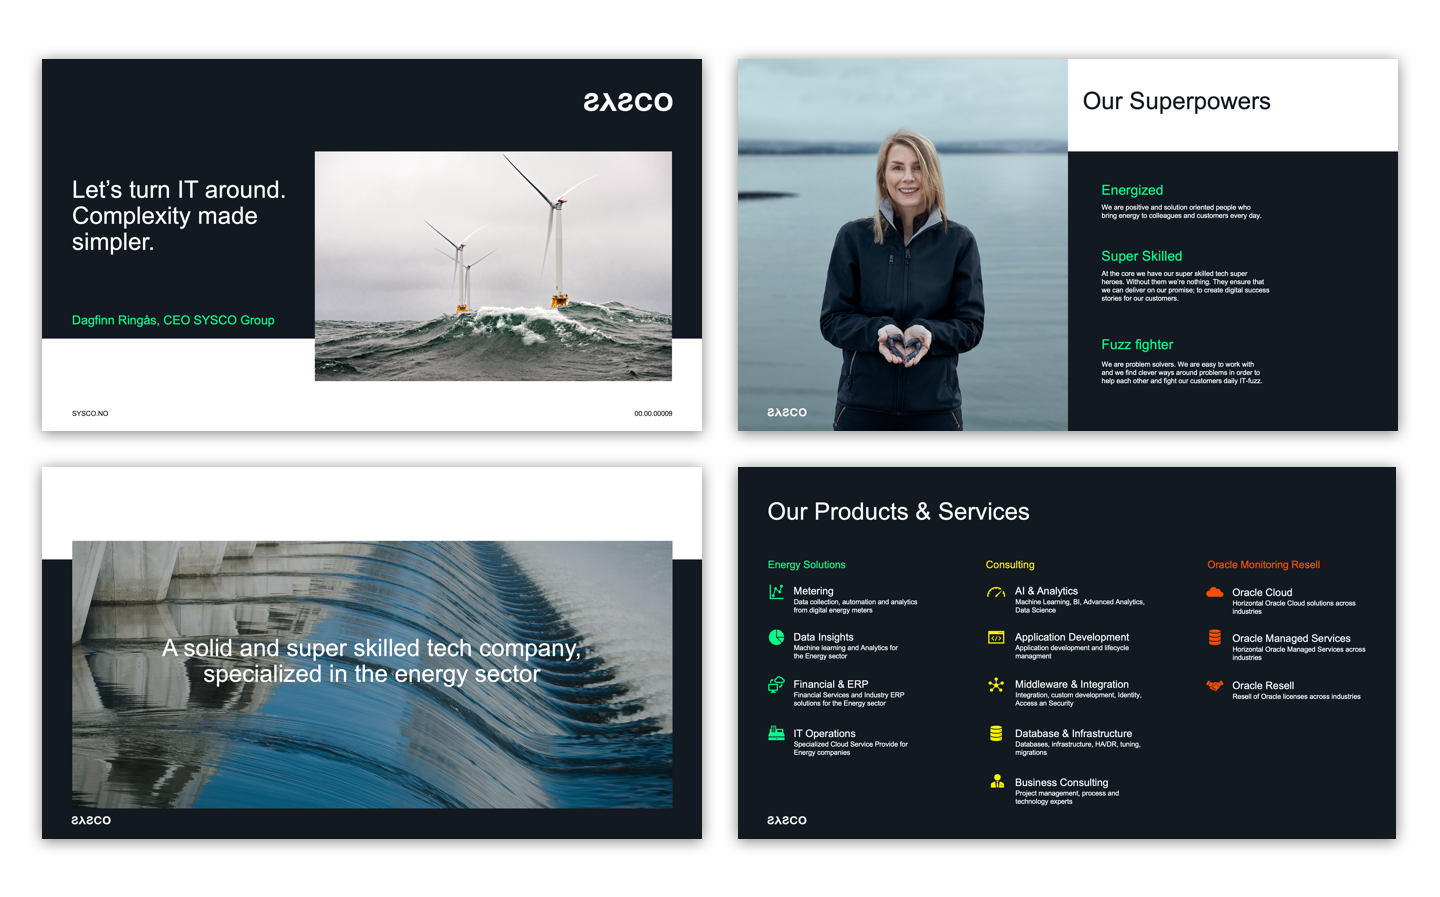Viewport: 1440px width, 897px height.
Task: Select the wind turbine photo
Action: [493, 266]
